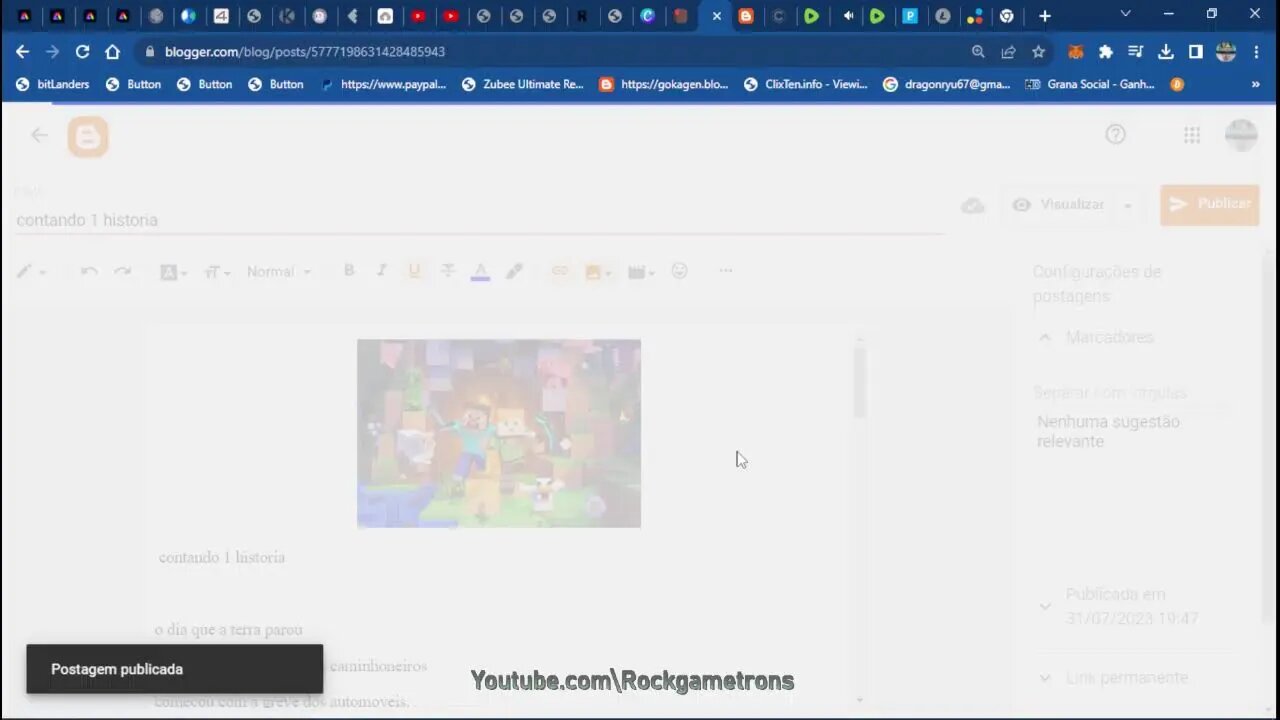Image resolution: width=1280 pixels, height=720 pixels.
Task: Click the post title field
Action: pyautogui.click(x=480, y=220)
